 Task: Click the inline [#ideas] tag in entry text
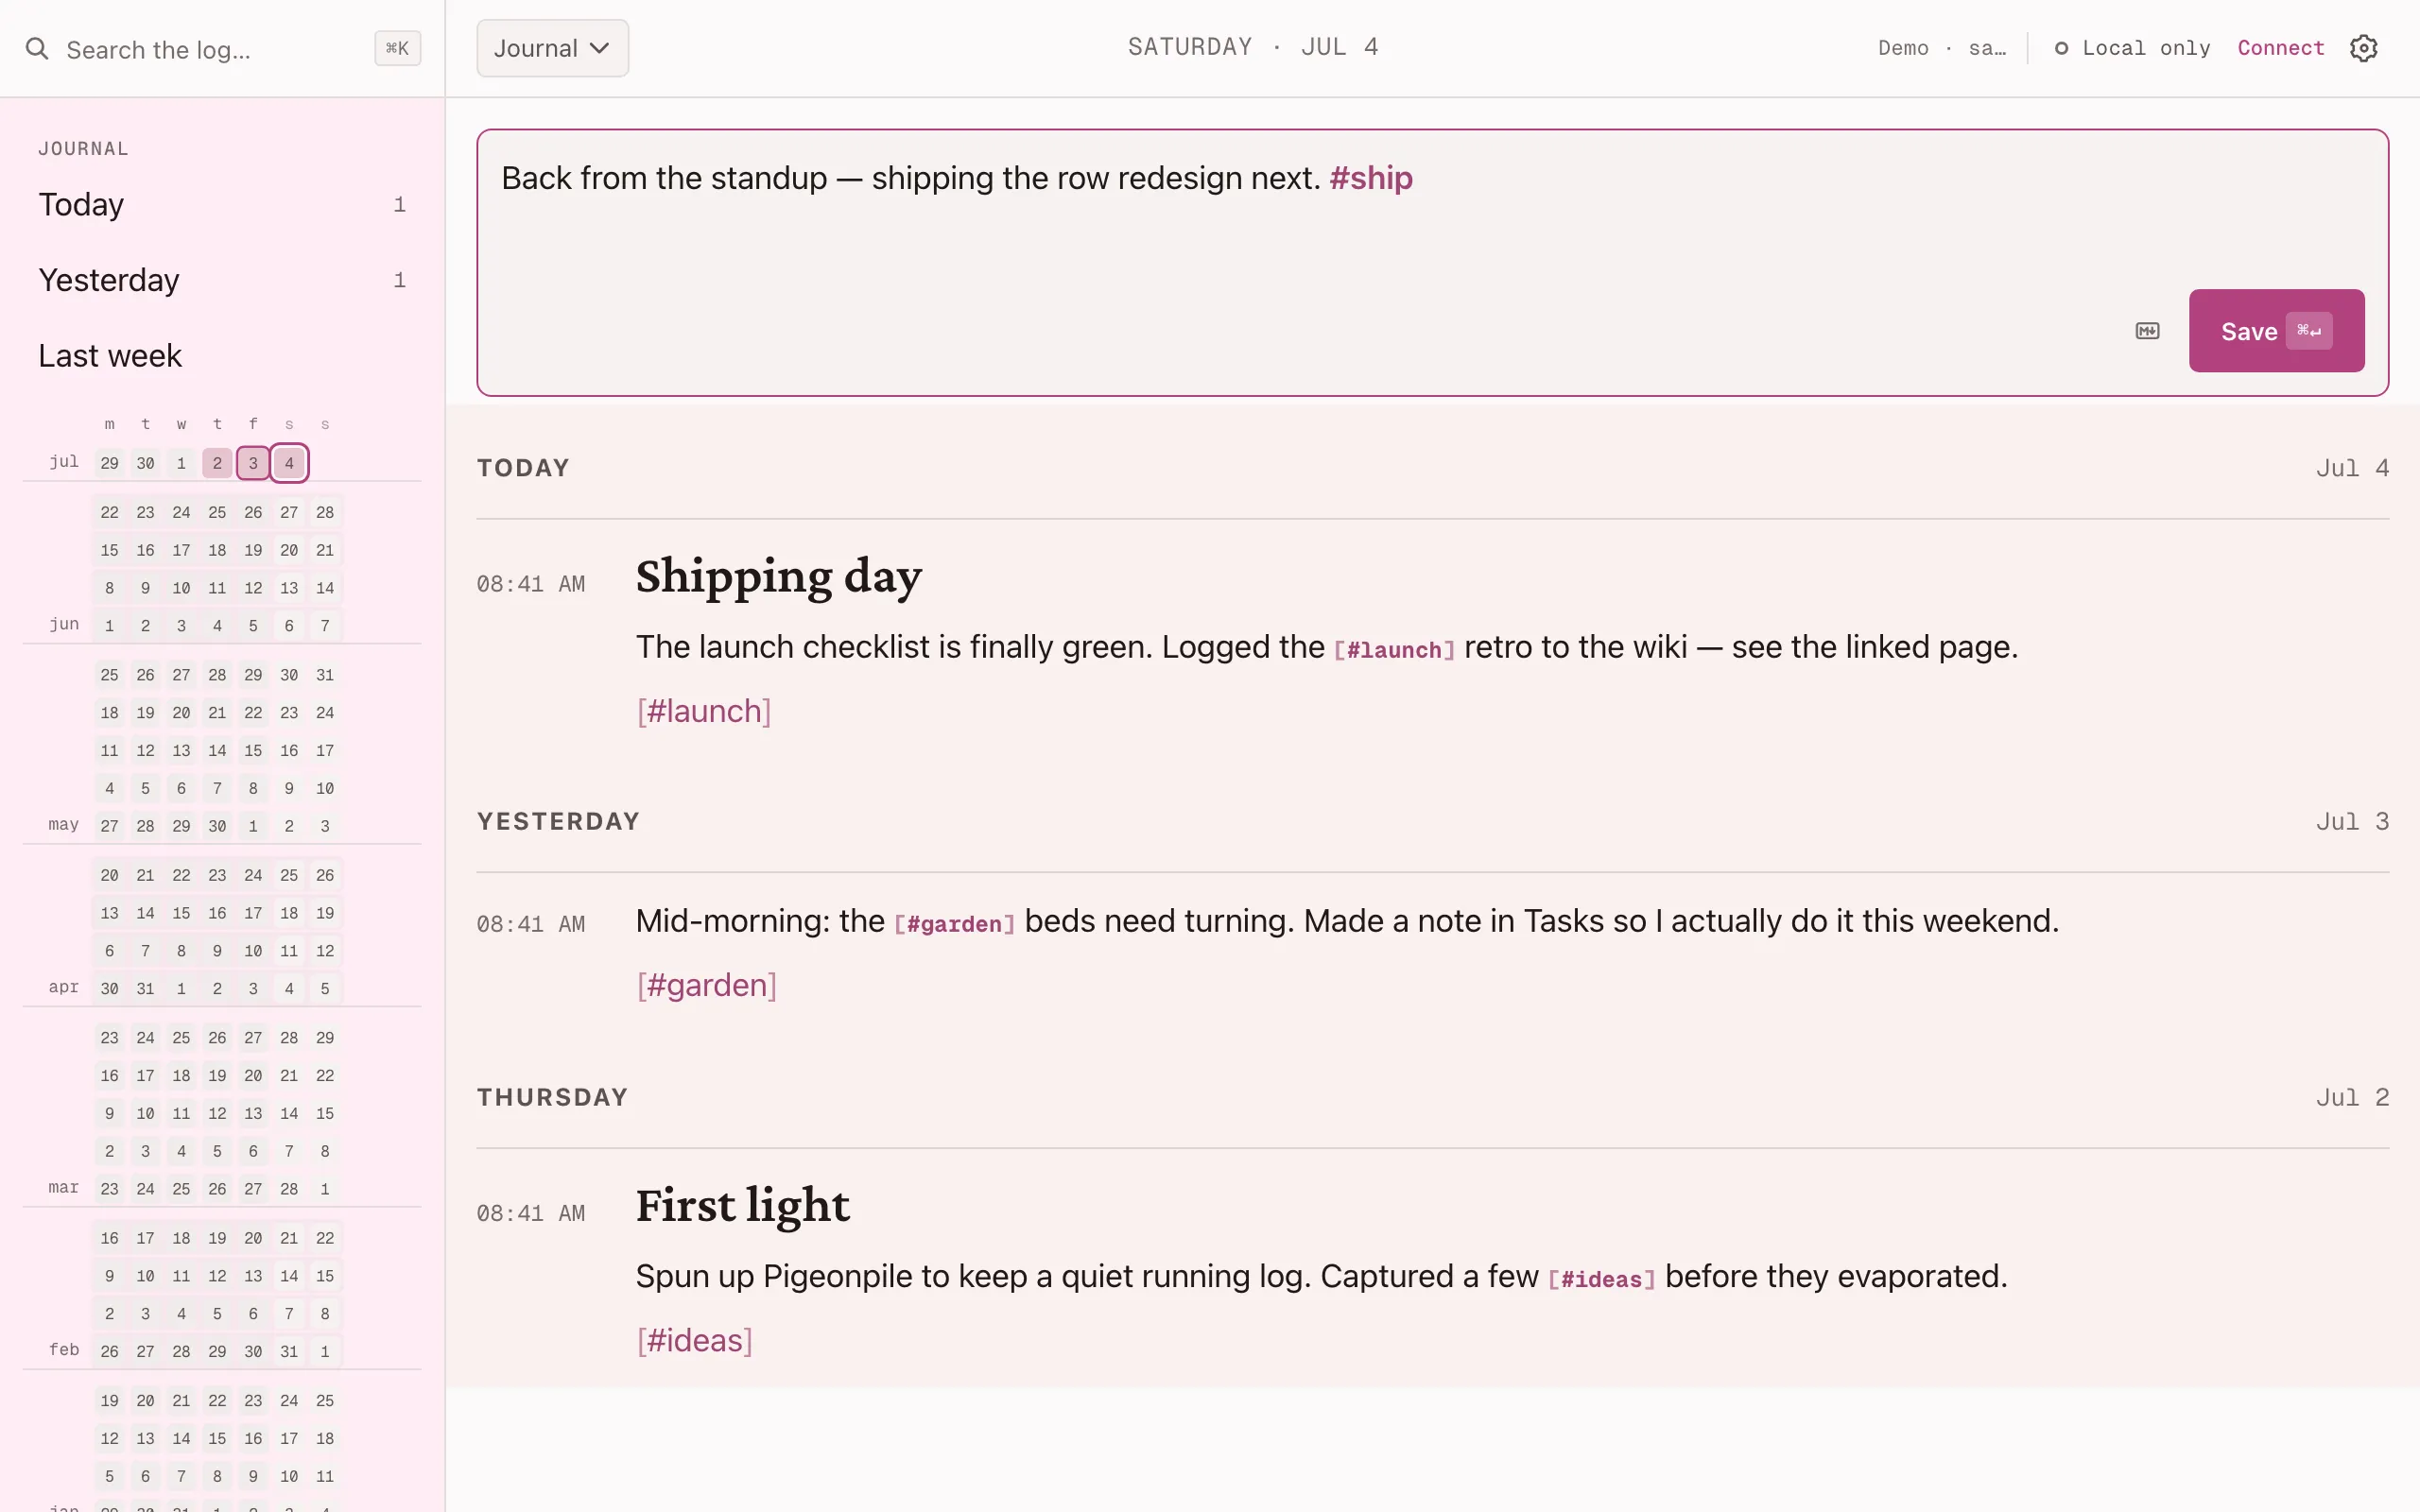[1601, 1280]
